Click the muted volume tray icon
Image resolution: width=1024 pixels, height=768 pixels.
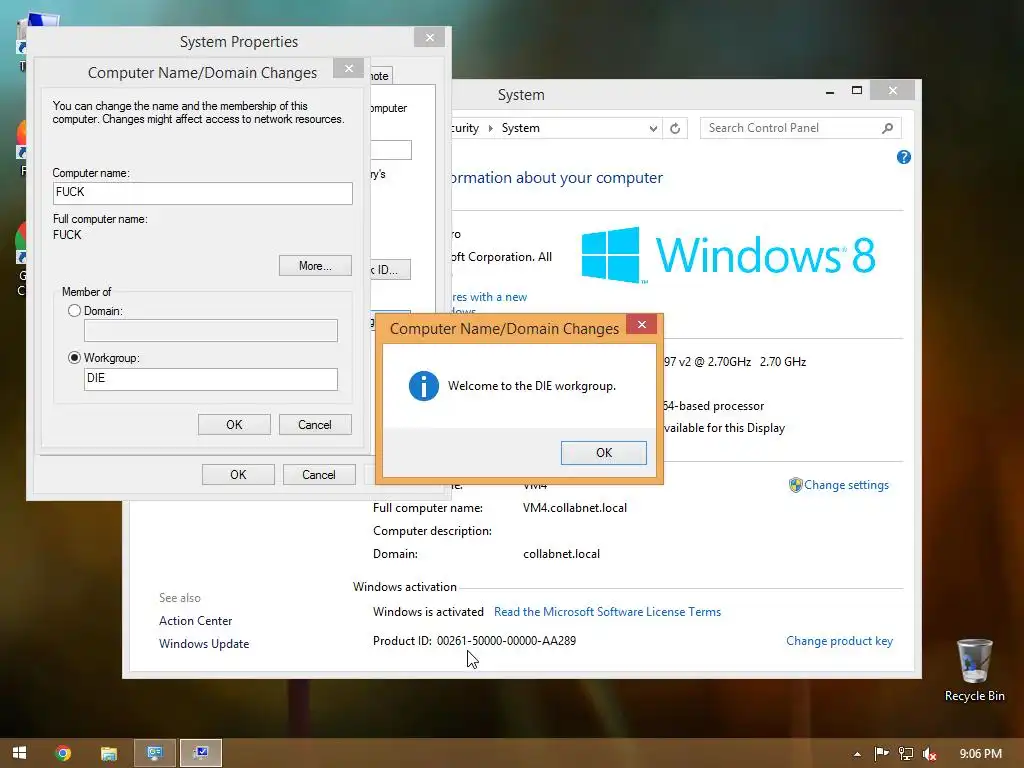[x=929, y=754]
